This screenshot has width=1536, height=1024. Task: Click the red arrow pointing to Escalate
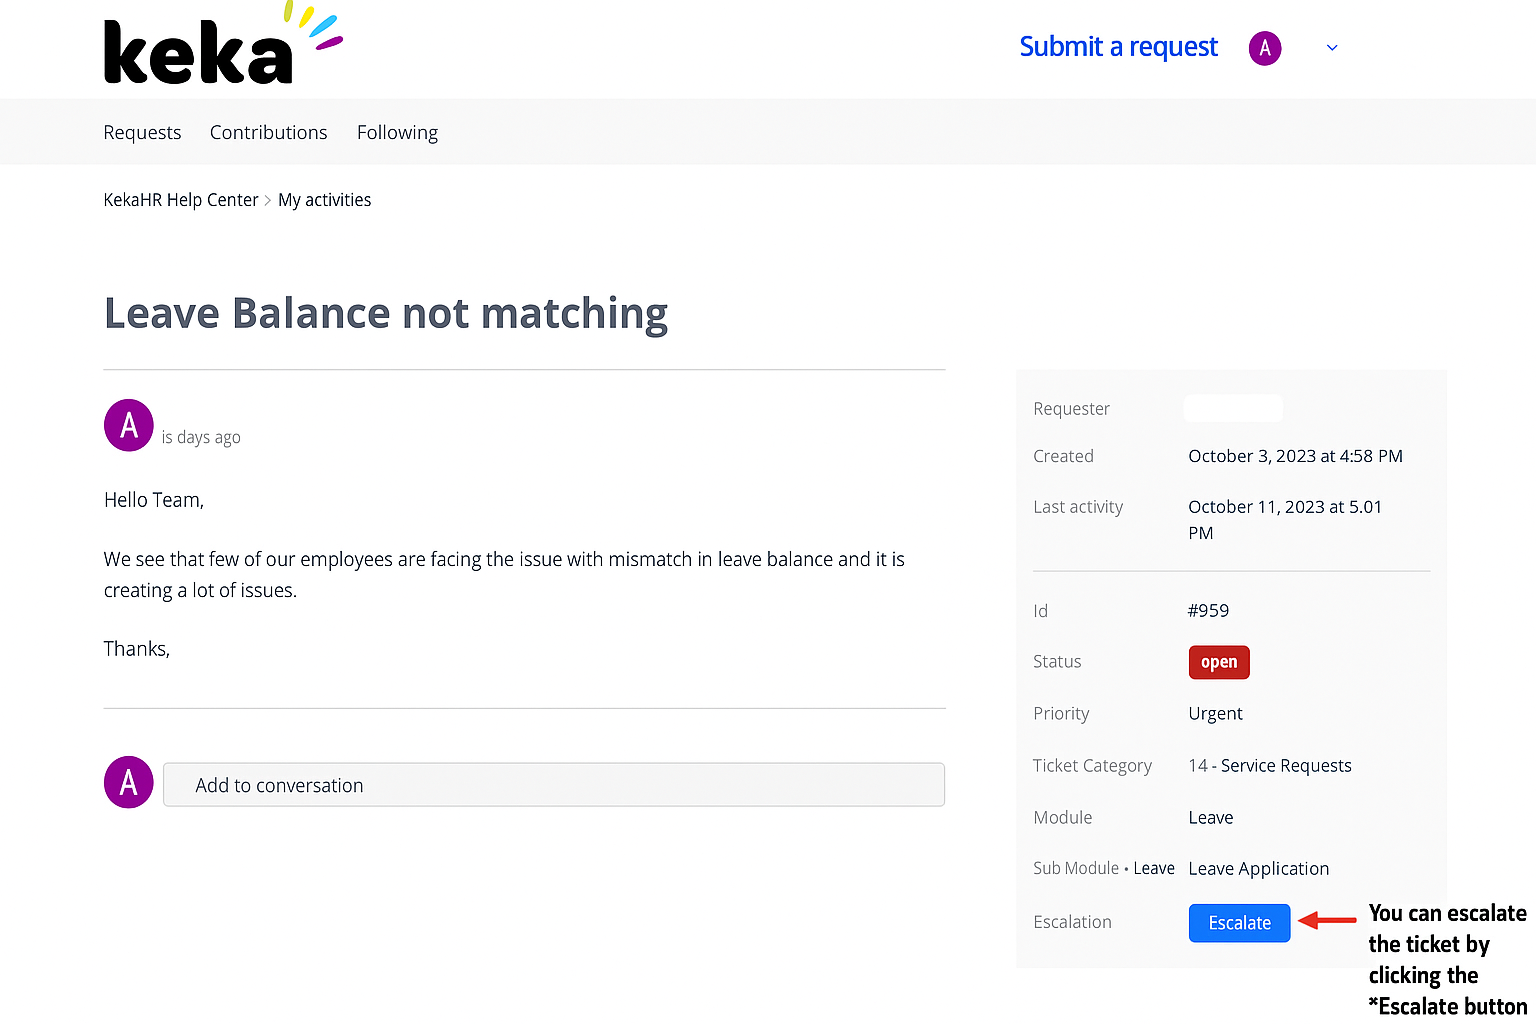[x=1328, y=921]
